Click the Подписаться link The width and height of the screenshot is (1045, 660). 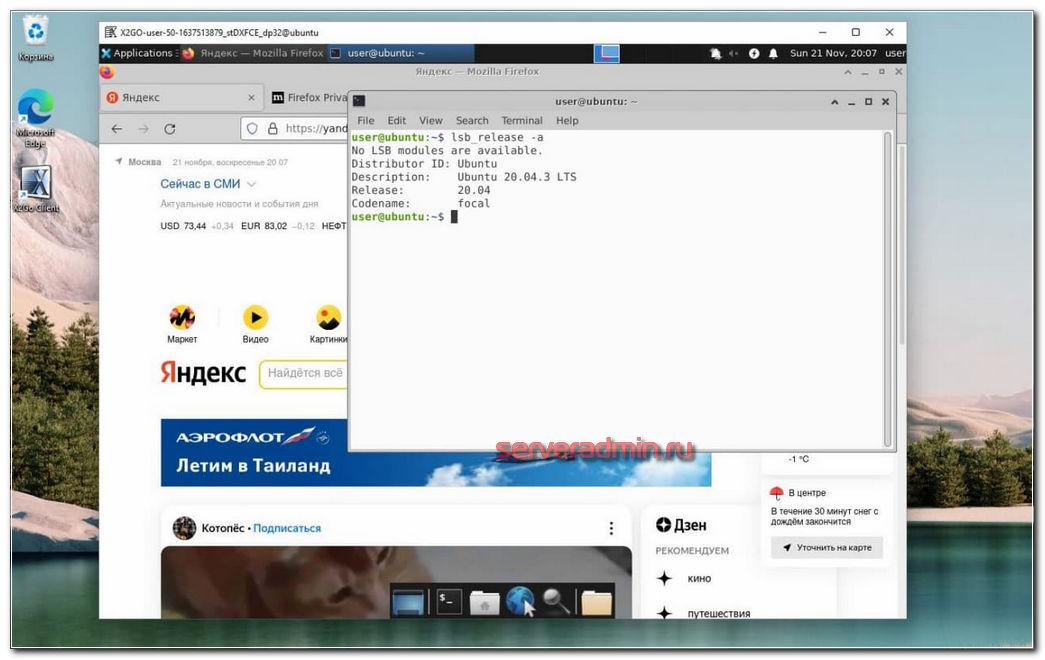pos(287,528)
